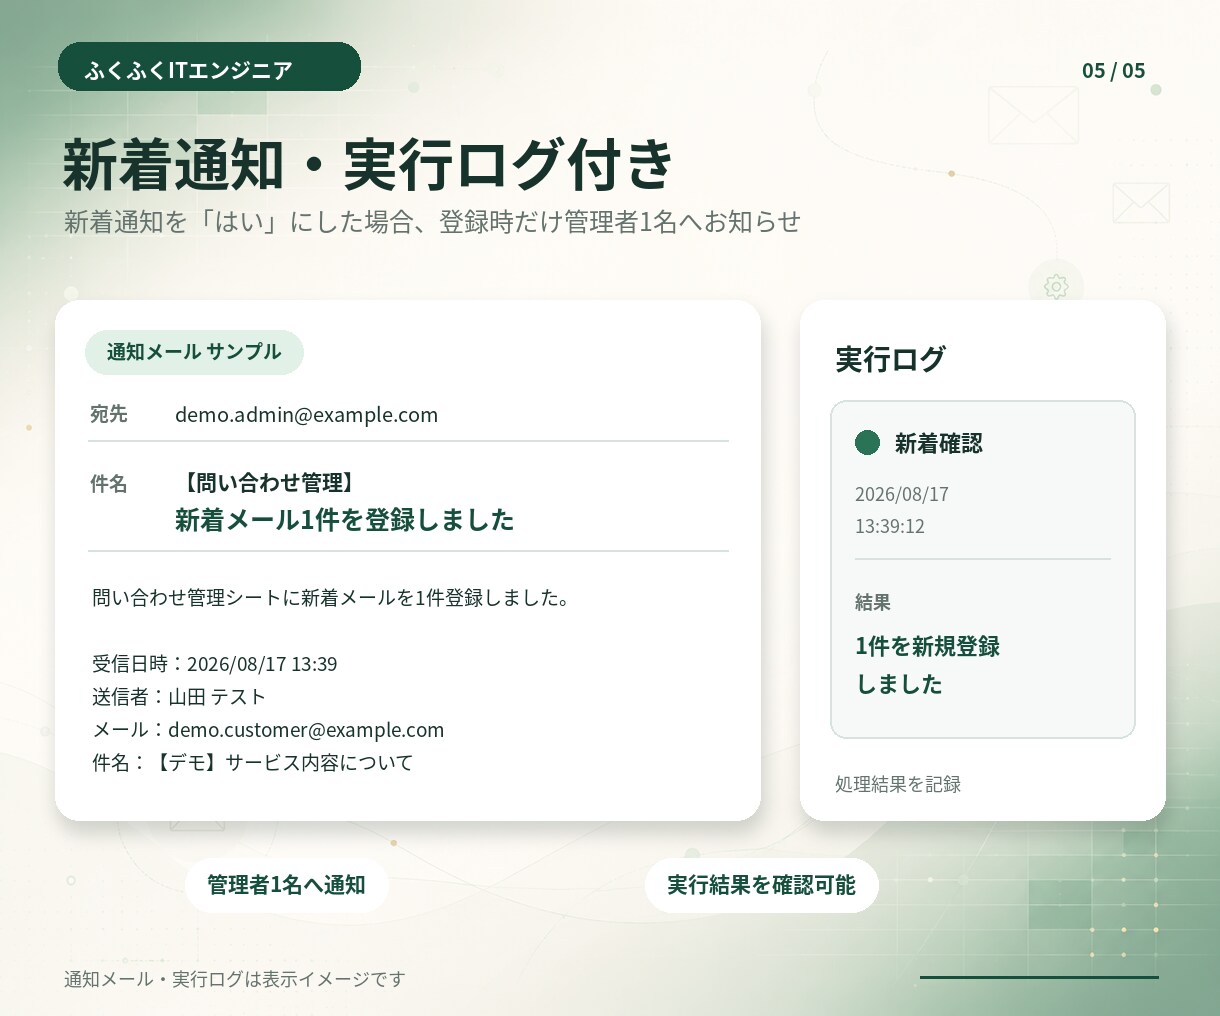Screen dimensions: 1220x1016
Task: Click the ふくふくITエンジニア badge
Action: coord(209,67)
